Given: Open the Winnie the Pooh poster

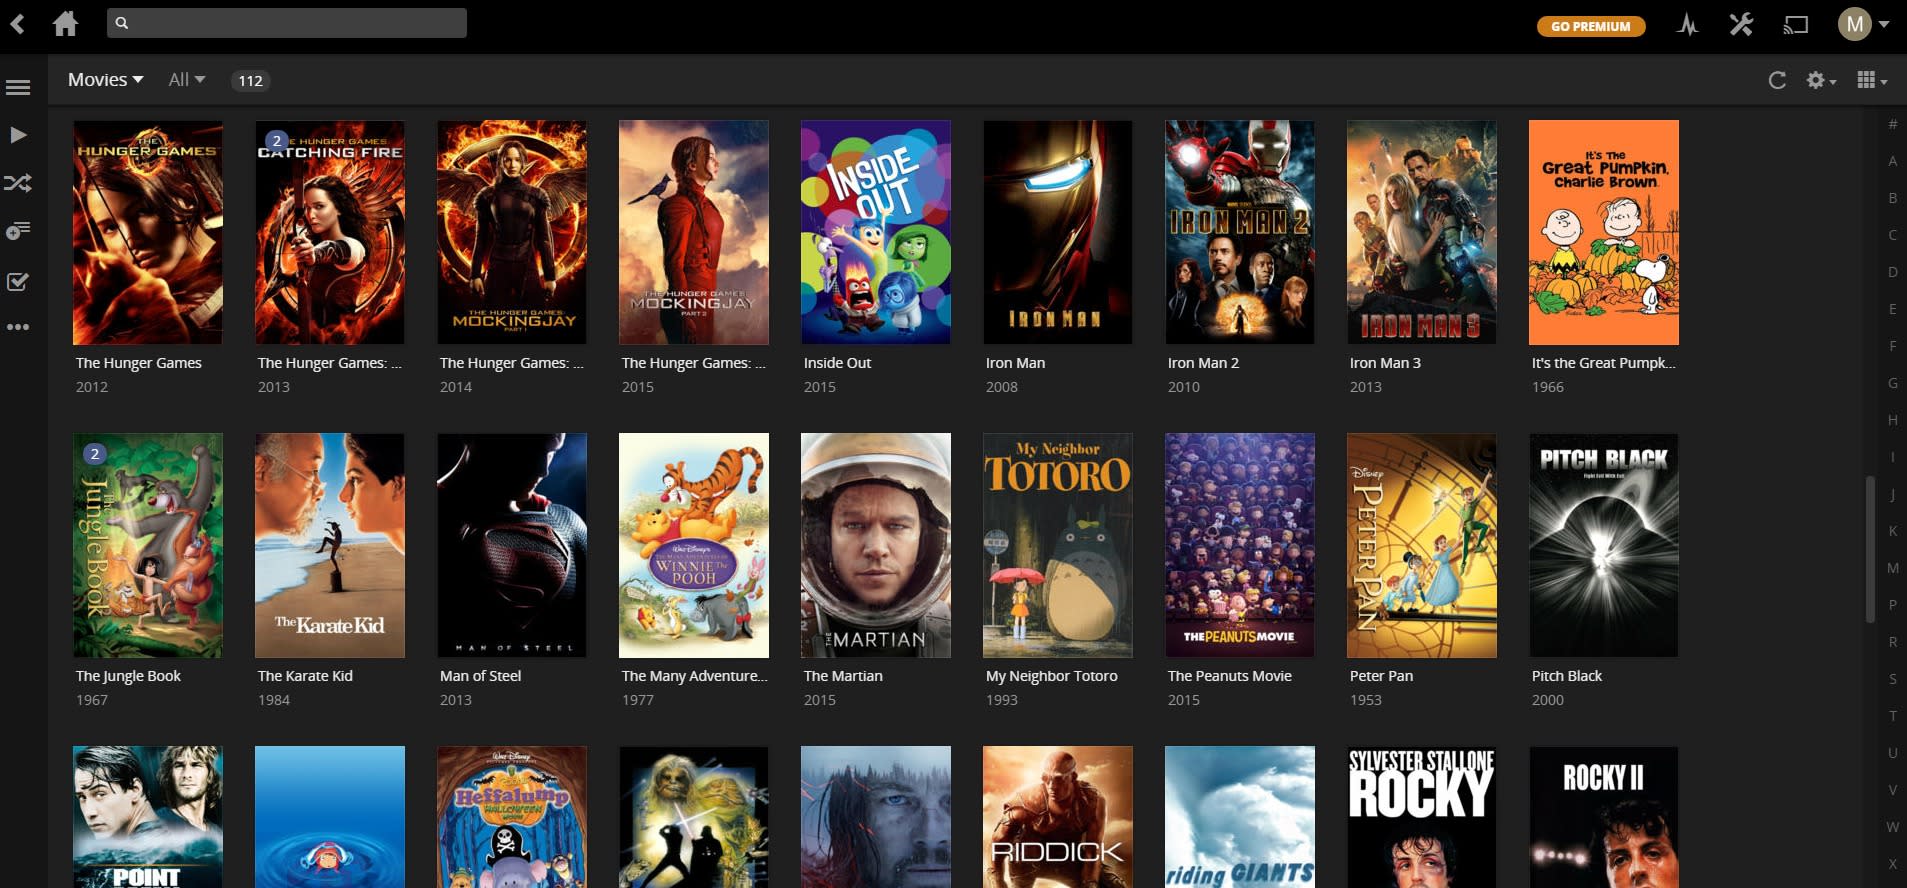Looking at the screenshot, I should (694, 545).
